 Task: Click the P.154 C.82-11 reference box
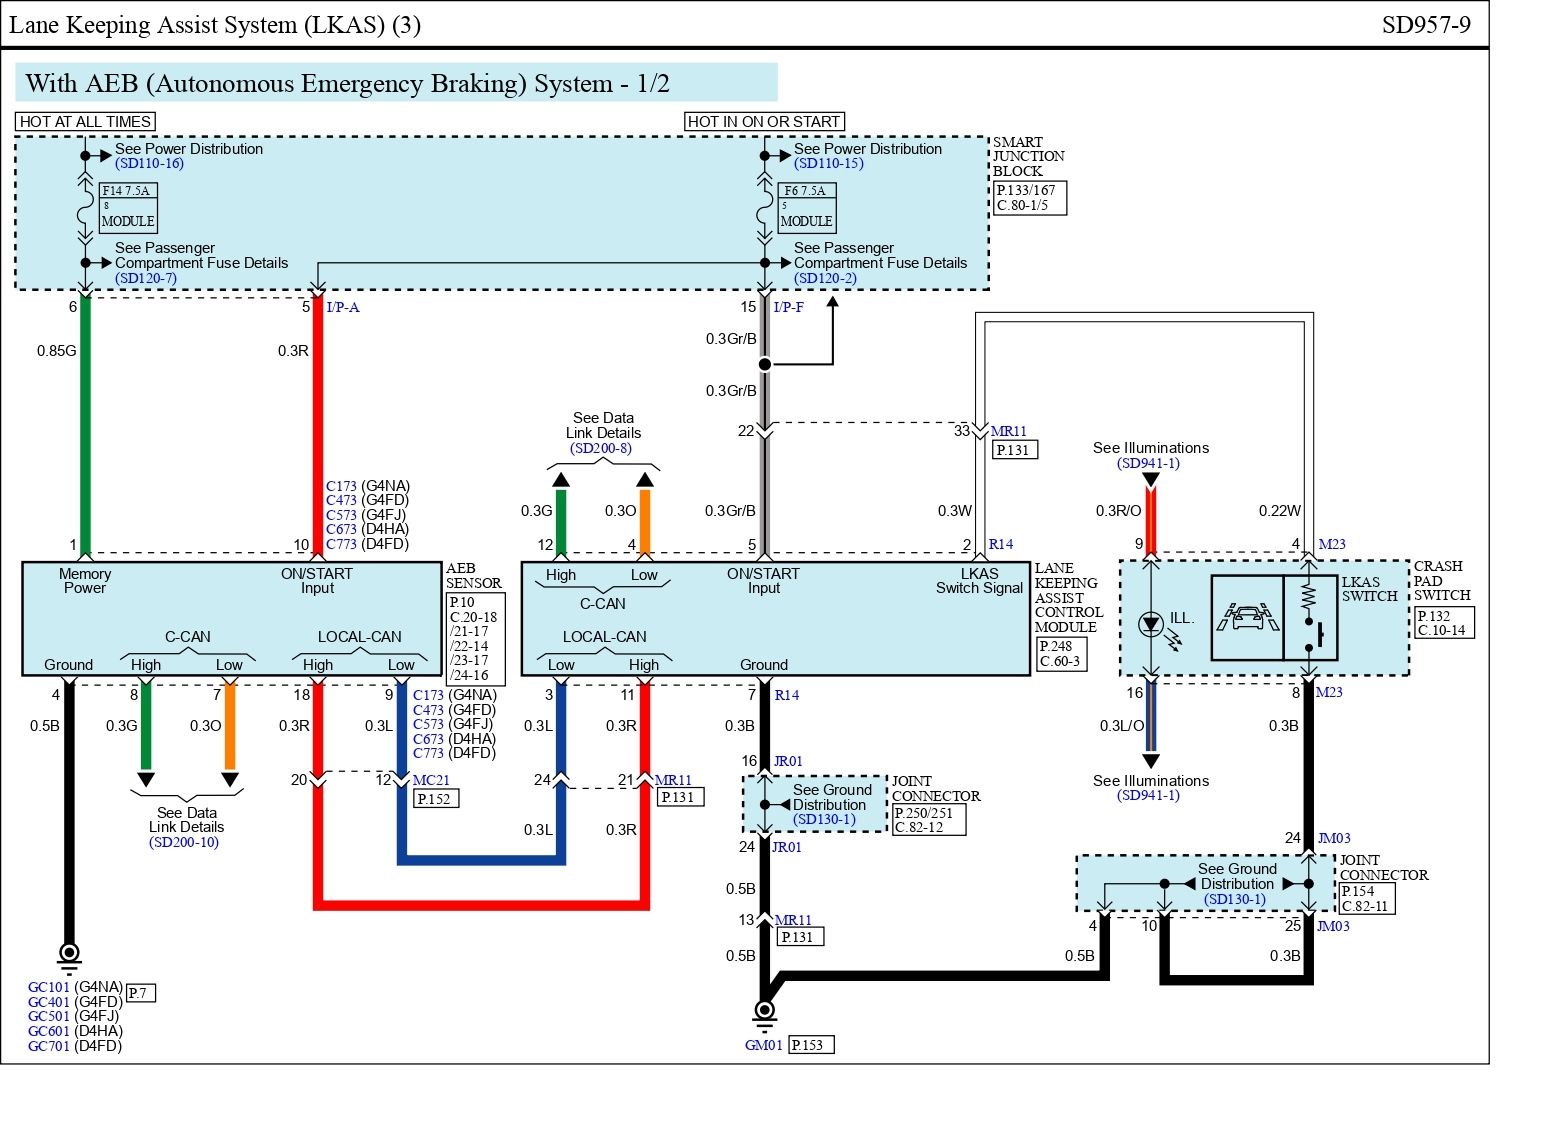click(1366, 899)
